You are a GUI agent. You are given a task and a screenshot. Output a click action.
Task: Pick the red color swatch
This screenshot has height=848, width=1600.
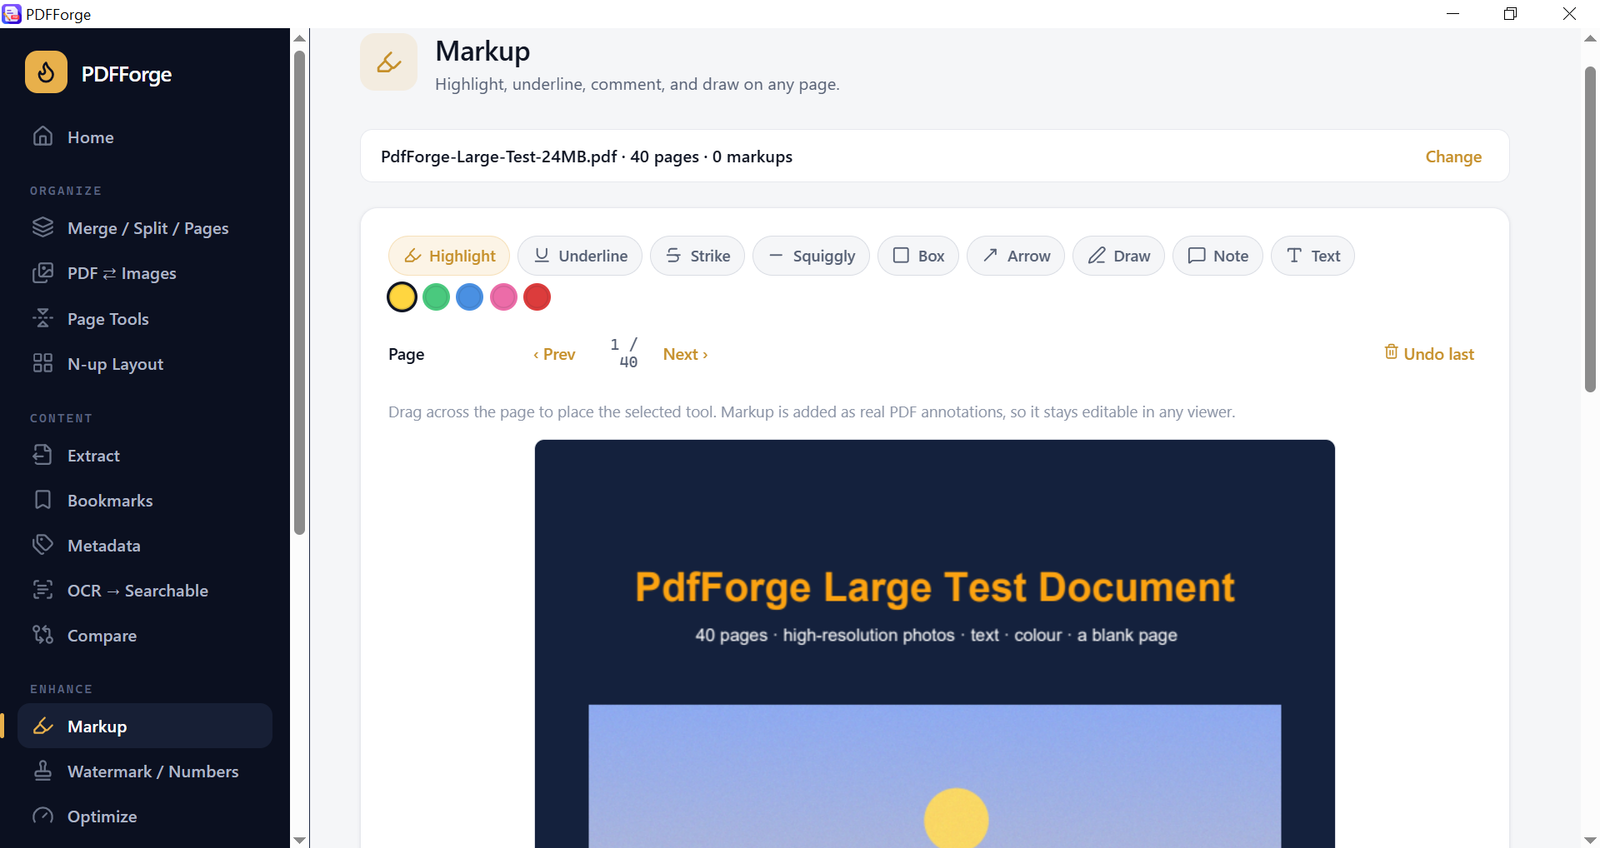pyautogui.click(x=537, y=297)
